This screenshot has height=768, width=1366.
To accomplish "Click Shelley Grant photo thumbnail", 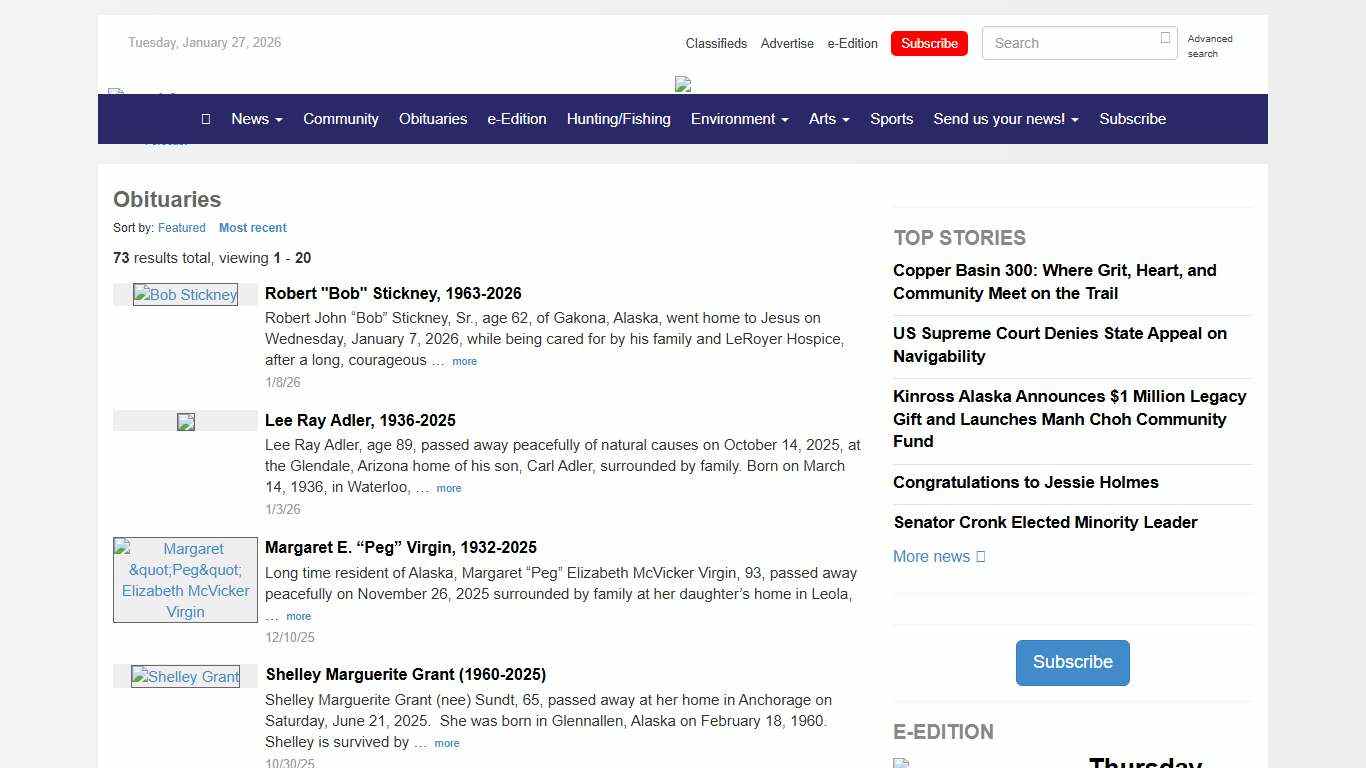I will click(x=186, y=677).
